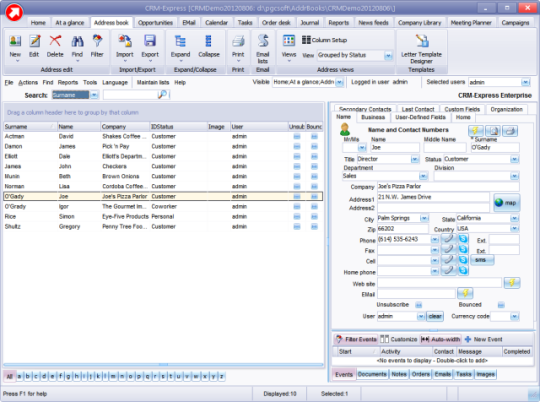
Task: Click the Print icon
Action: pos(238,41)
